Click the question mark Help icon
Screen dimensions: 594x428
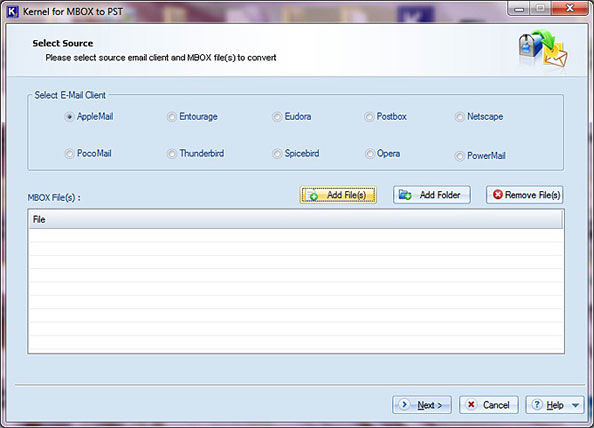tap(537, 405)
